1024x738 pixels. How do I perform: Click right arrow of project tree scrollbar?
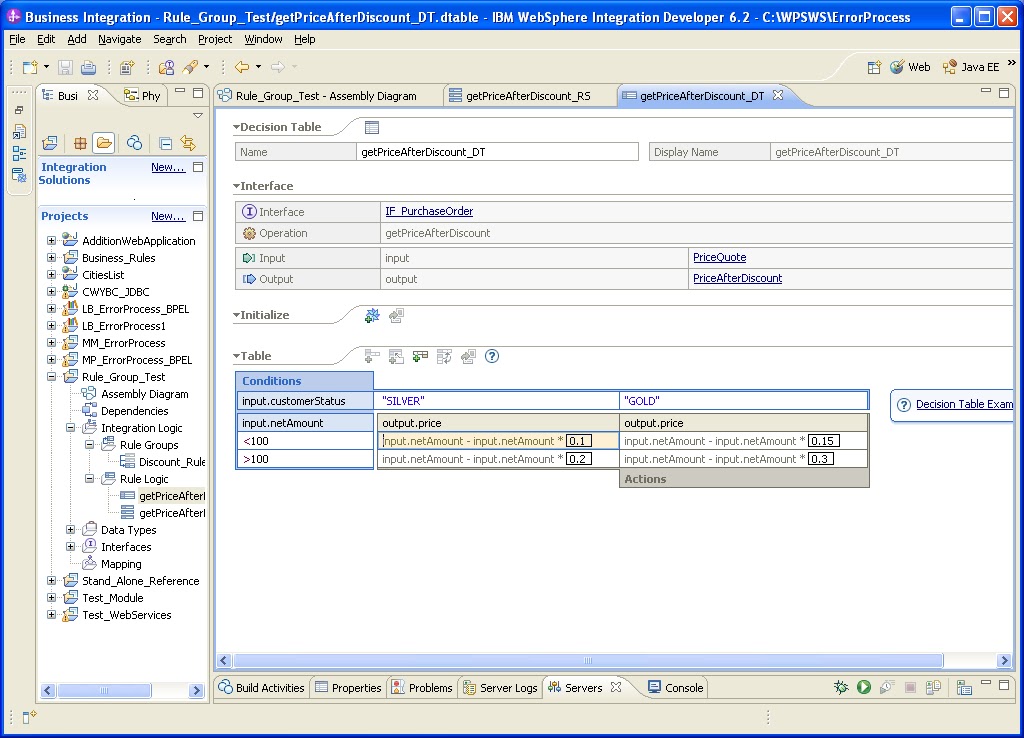click(x=196, y=690)
